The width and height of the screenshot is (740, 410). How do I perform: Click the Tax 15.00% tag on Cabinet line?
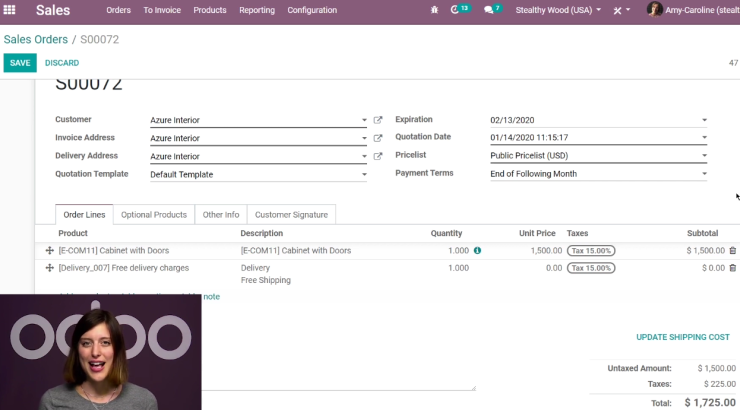(591, 251)
